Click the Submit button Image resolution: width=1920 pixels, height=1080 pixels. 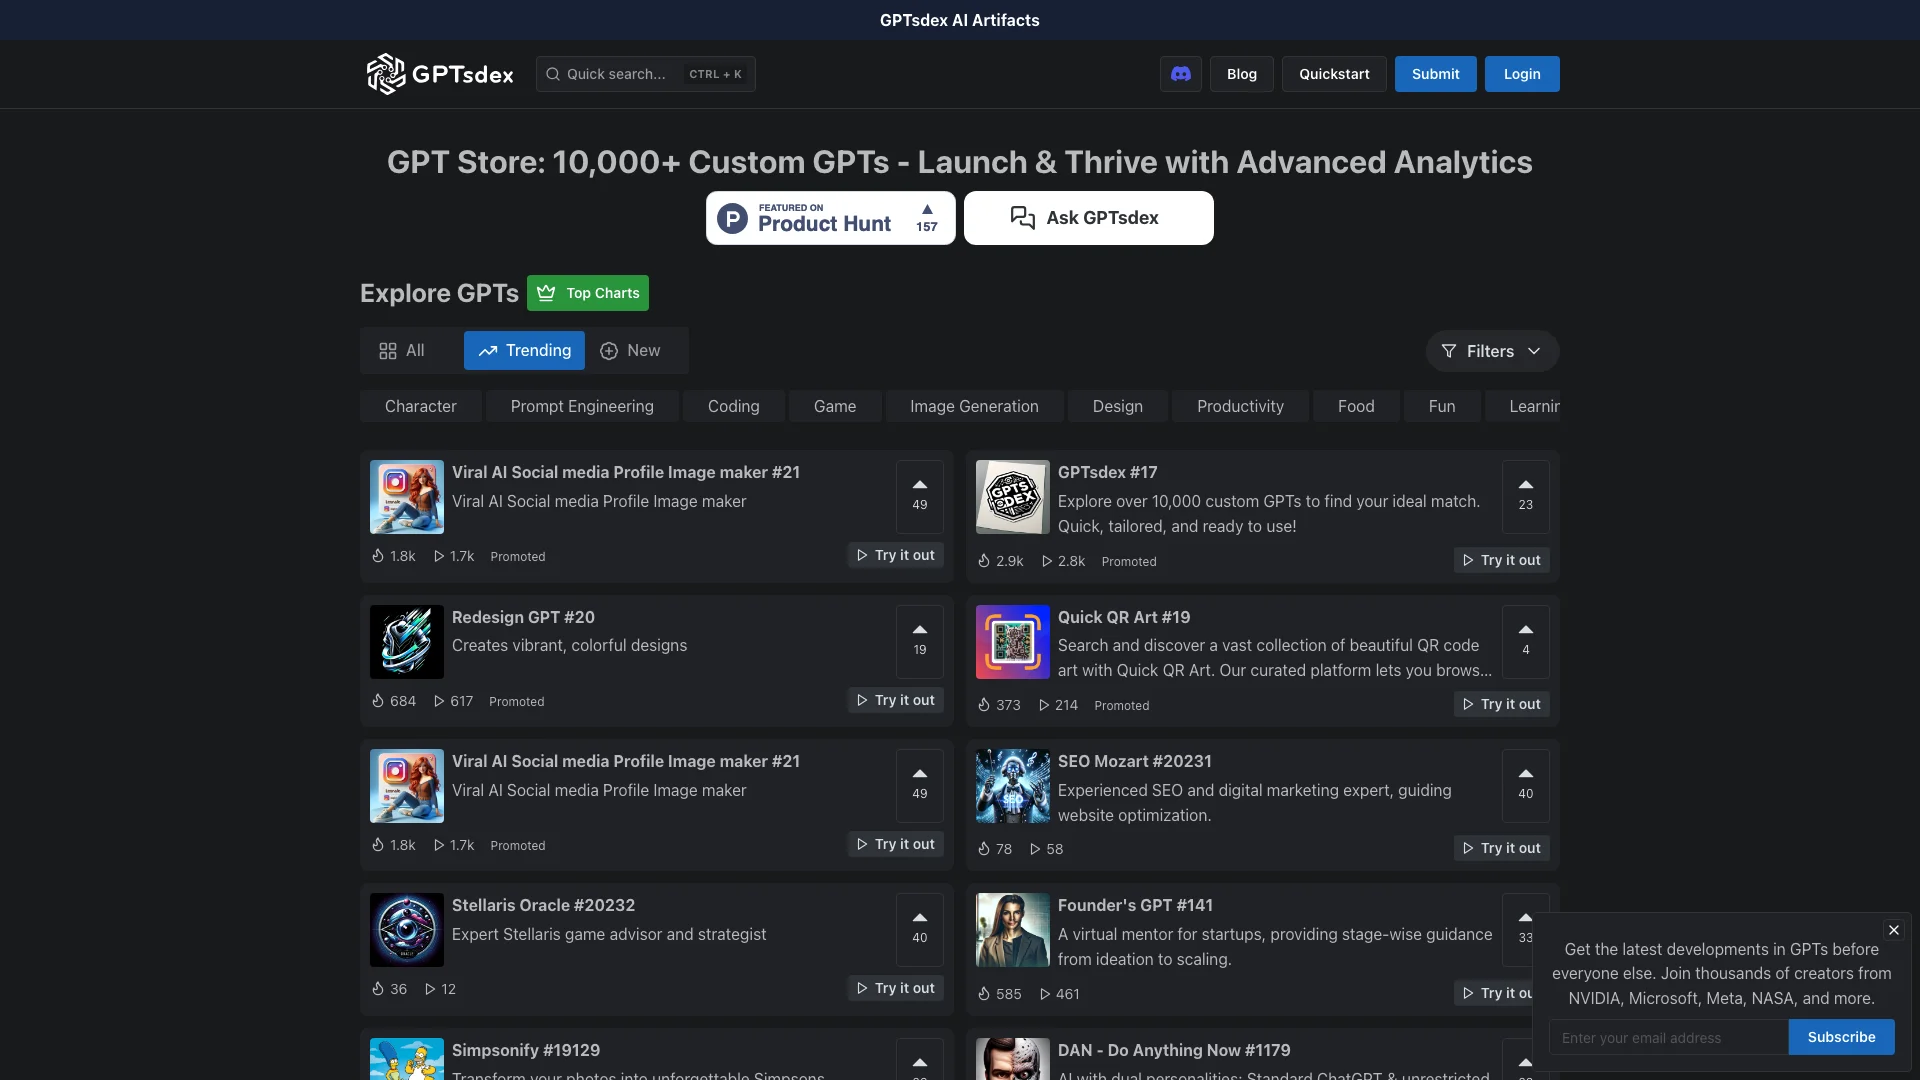[1435, 74]
